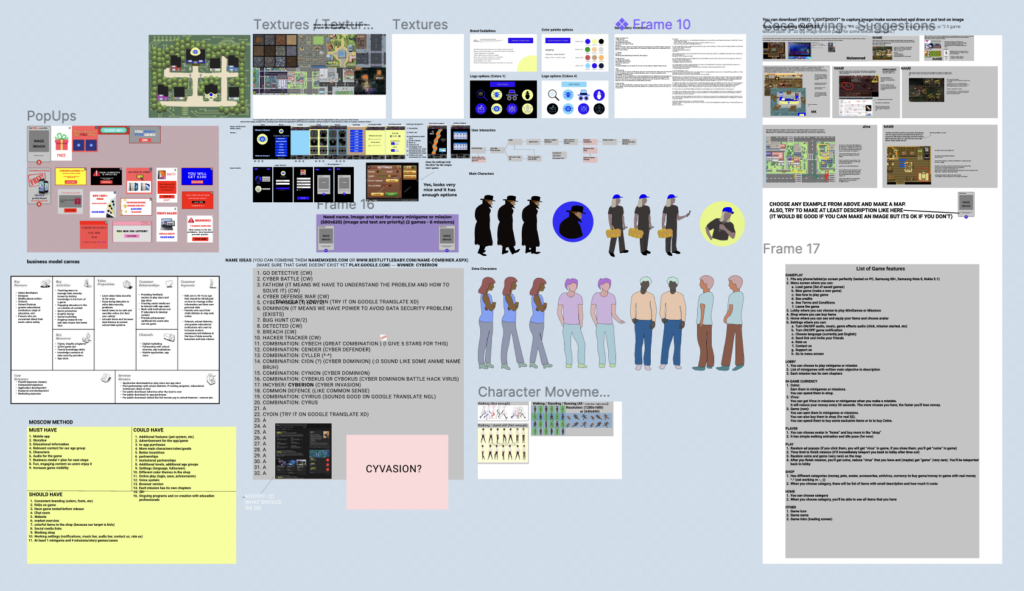Click hat-and-glasses logo in Logo options Colors 4
Viewport: 1024px width, 591px height.
click(583, 95)
